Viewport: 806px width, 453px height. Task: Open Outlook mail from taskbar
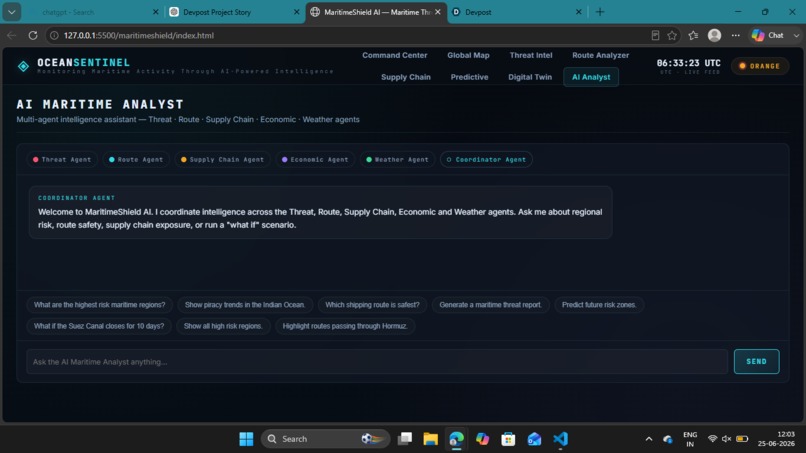[534, 439]
